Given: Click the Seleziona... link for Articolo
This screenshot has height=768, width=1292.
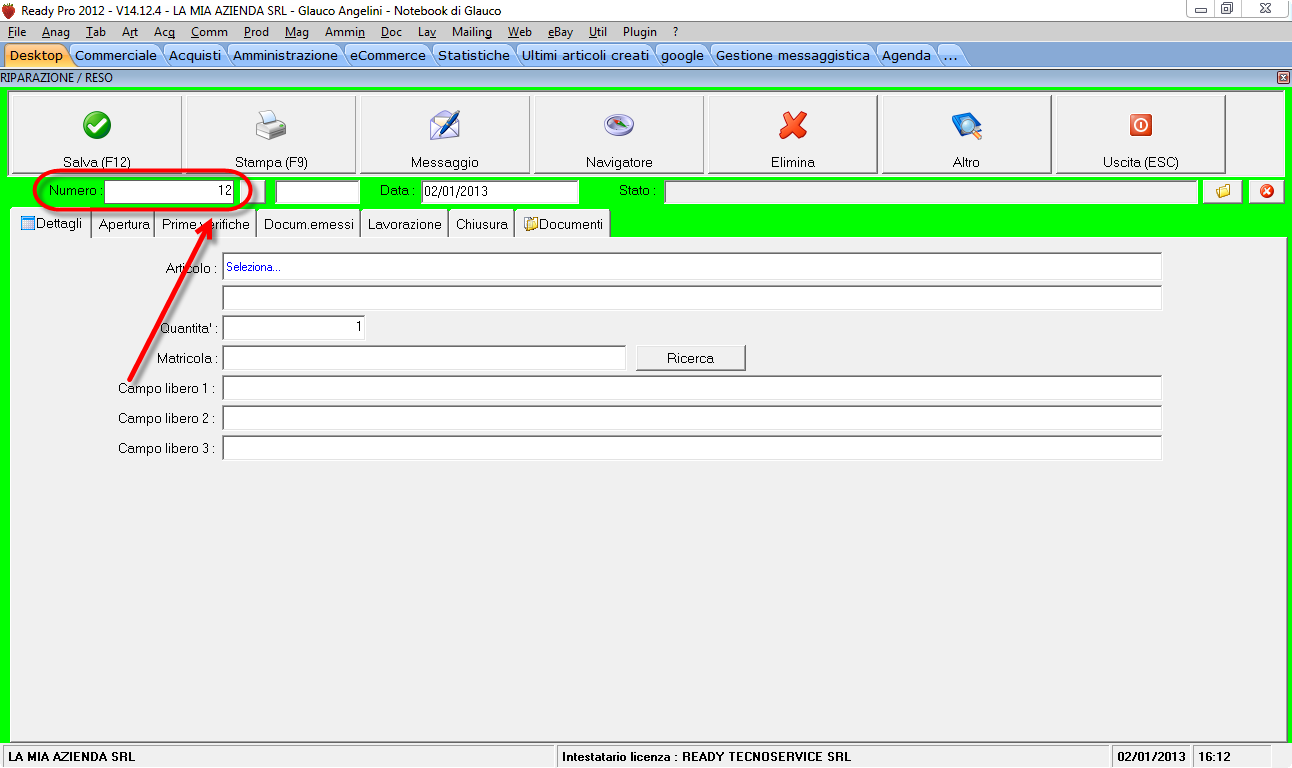Looking at the screenshot, I should (253, 267).
